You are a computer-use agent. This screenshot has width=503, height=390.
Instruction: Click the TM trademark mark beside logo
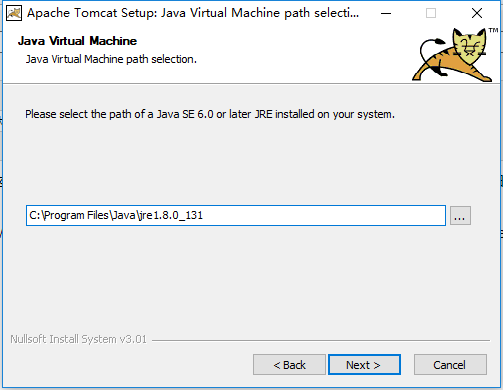pyautogui.click(x=493, y=30)
